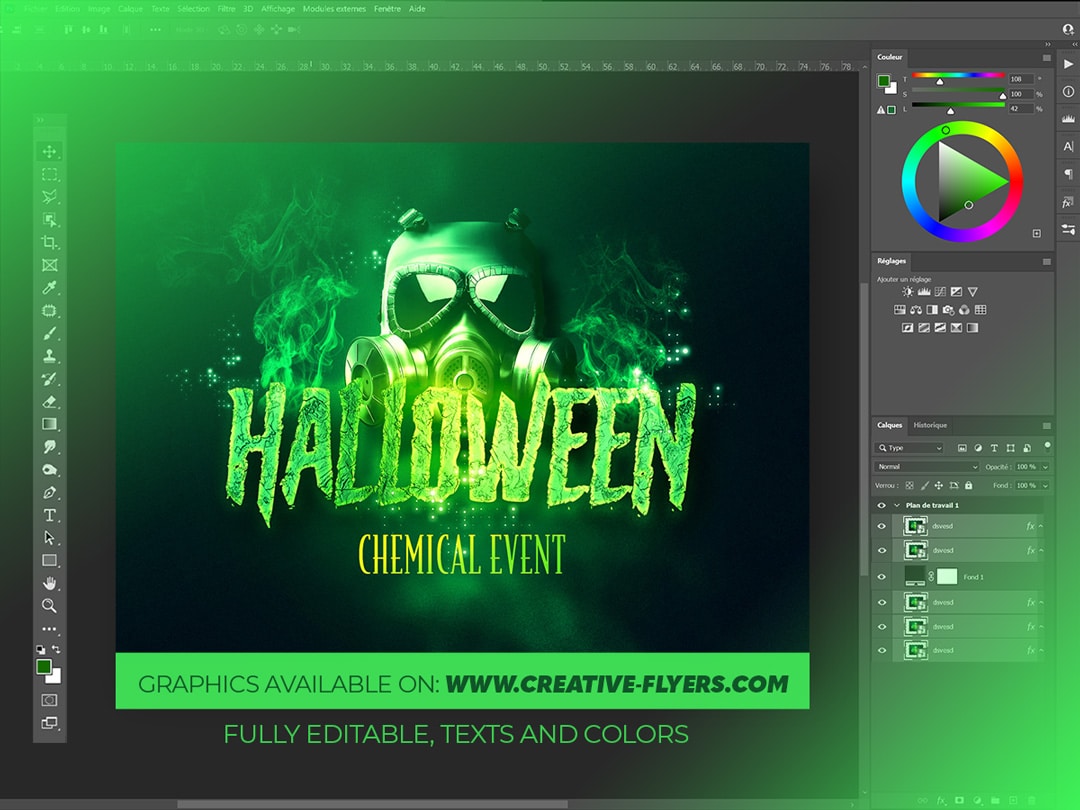
Task: Toggle visibility of Plan de travail 1
Action: (881, 506)
